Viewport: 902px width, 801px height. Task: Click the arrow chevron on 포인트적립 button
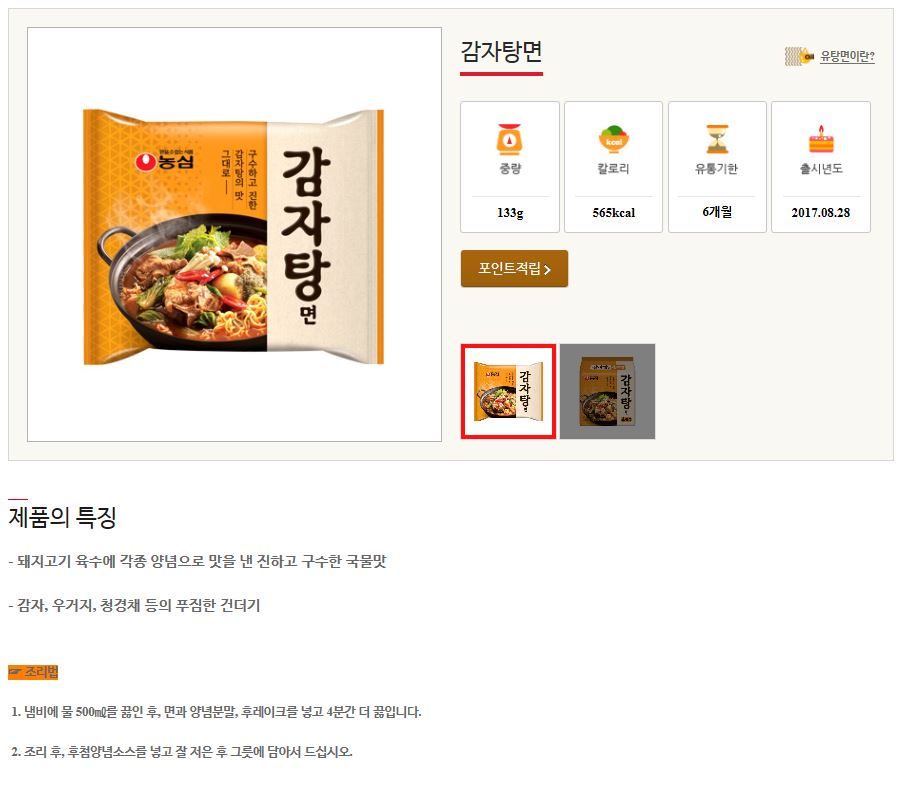click(547, 269)
